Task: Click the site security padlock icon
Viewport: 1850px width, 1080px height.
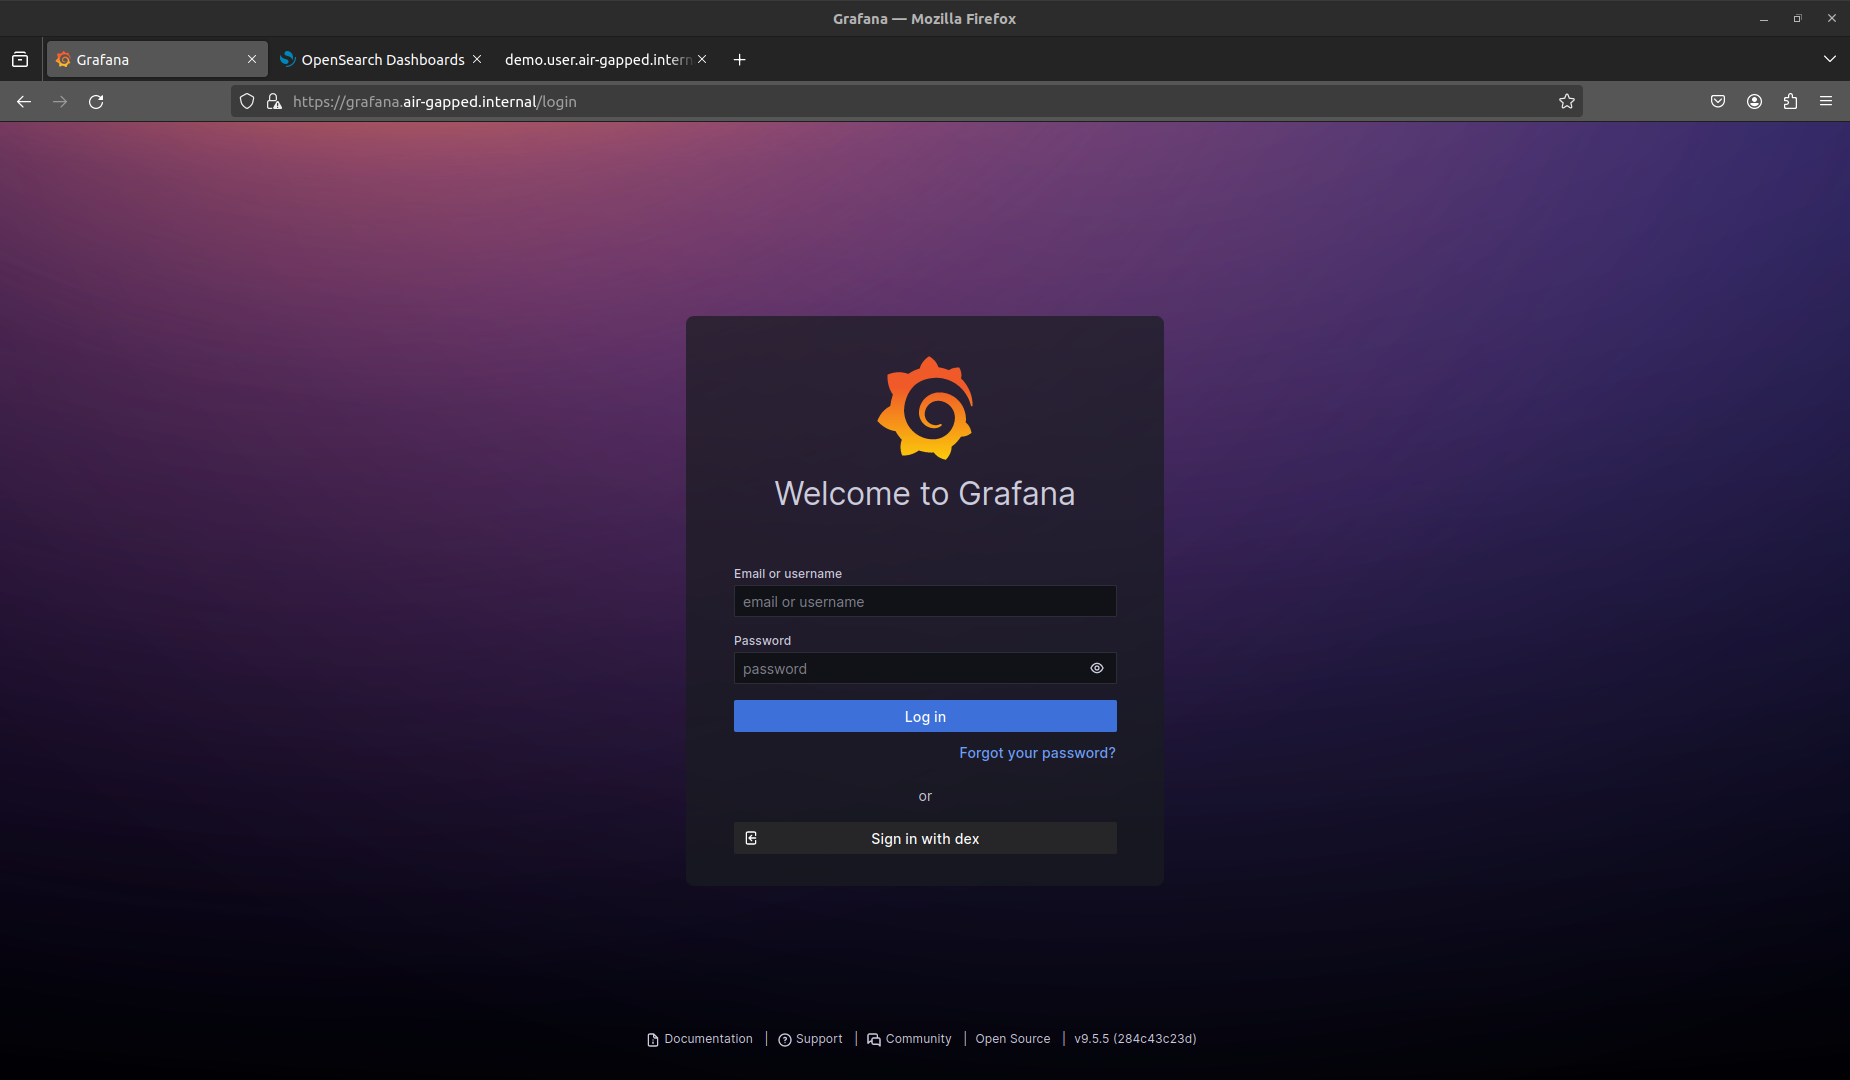Action: [274, 101]
